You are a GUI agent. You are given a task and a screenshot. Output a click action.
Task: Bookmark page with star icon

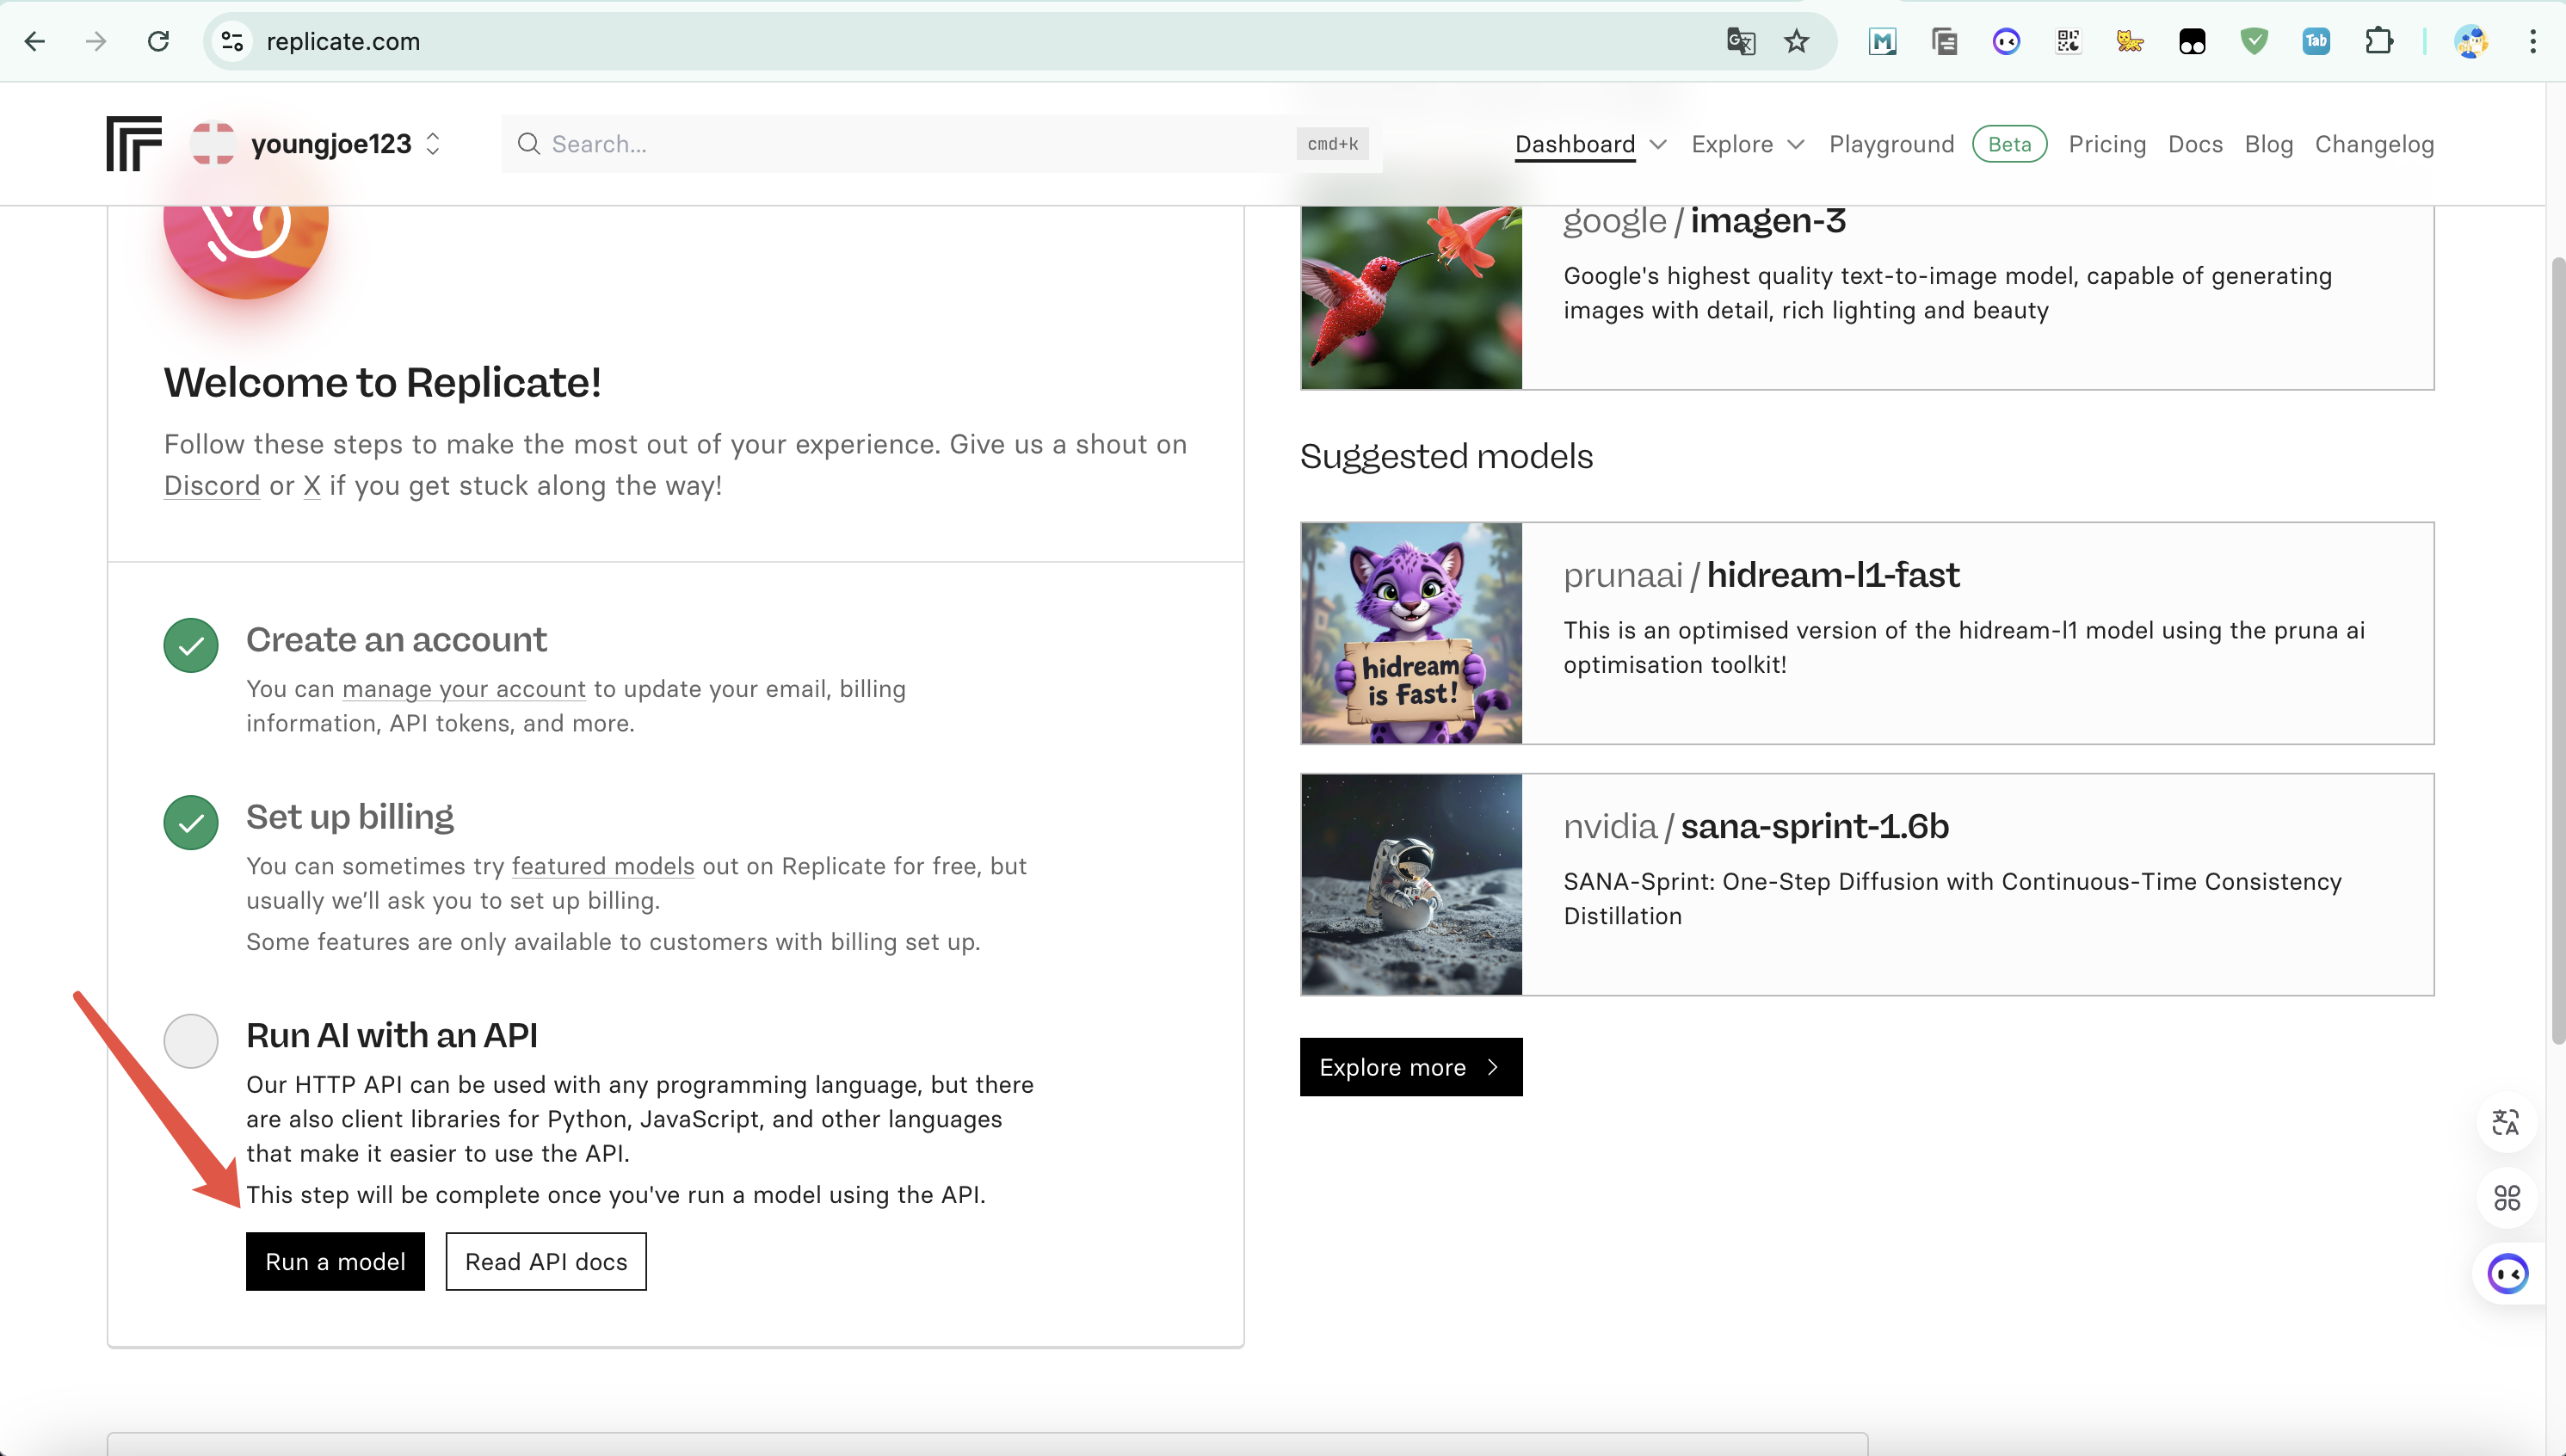pyautogui.click(x=1796, y=41)
